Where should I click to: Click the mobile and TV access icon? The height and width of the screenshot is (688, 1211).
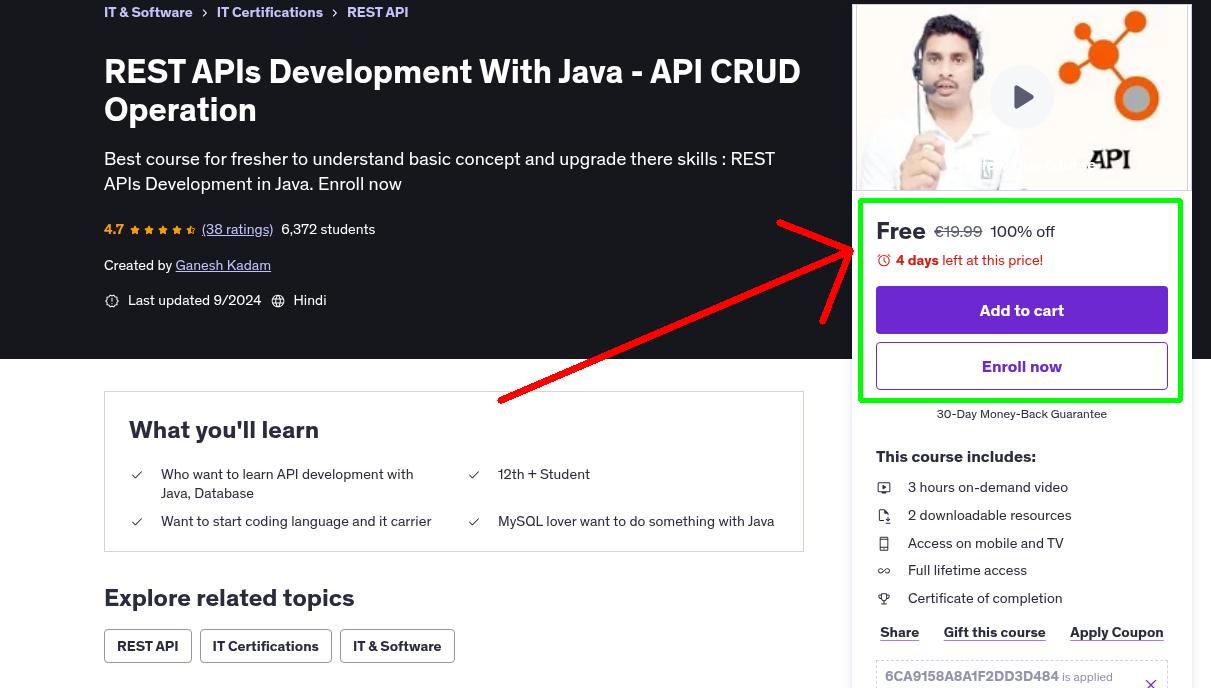tap(884, 543)
